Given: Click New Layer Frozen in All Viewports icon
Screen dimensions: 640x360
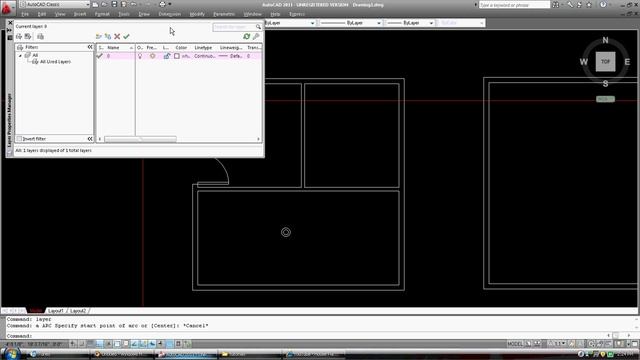Looking at the screenshot, I should [x=108, y=36].
